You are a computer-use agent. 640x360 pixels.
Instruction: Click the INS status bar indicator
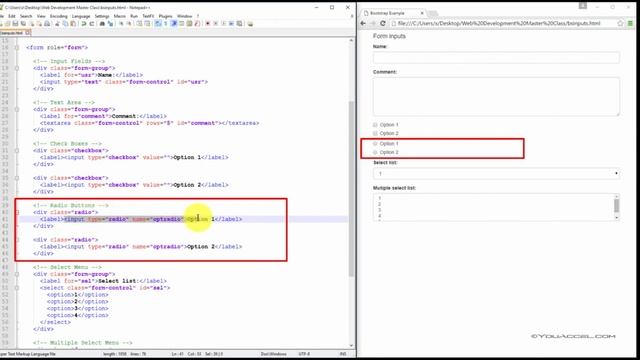coord(343,354)
